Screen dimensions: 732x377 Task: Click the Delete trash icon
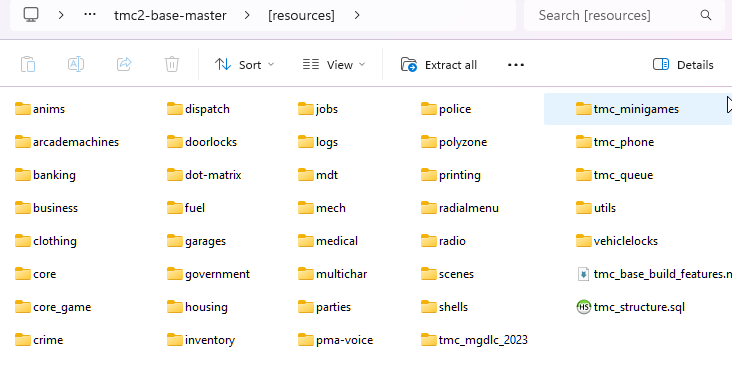click(x=172, y=64)
